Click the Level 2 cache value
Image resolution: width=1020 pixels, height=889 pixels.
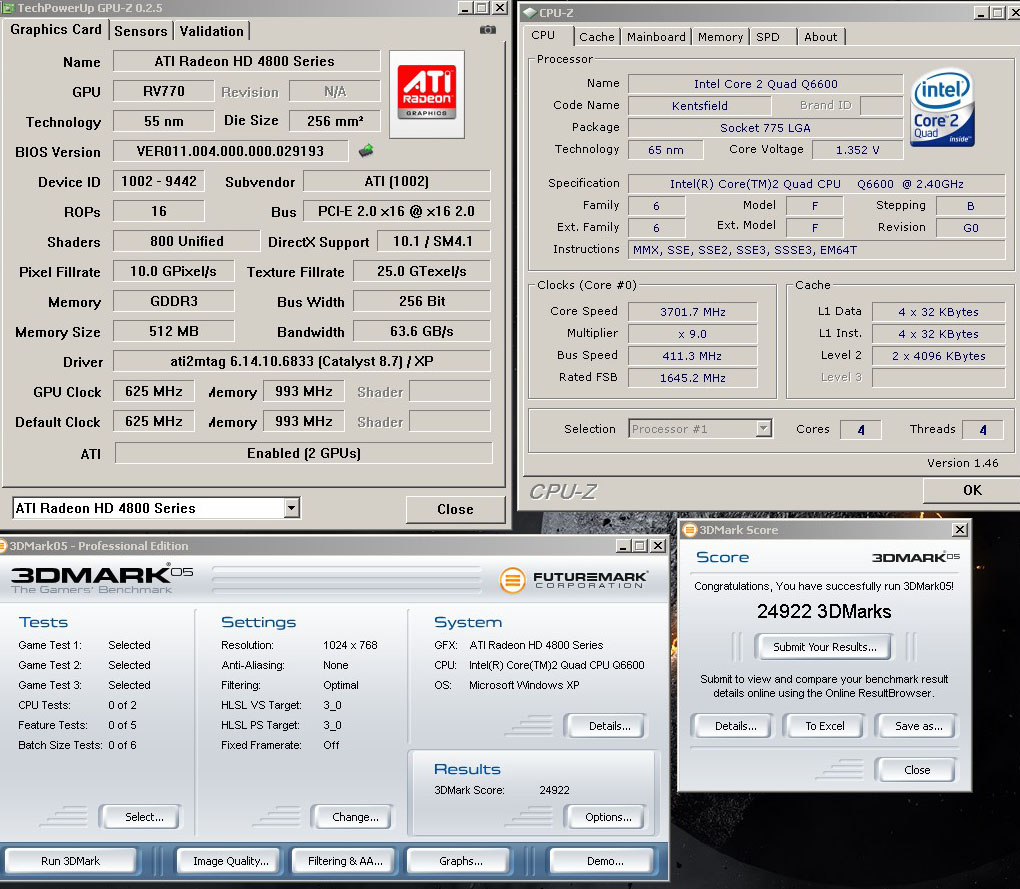click(938, 356)
